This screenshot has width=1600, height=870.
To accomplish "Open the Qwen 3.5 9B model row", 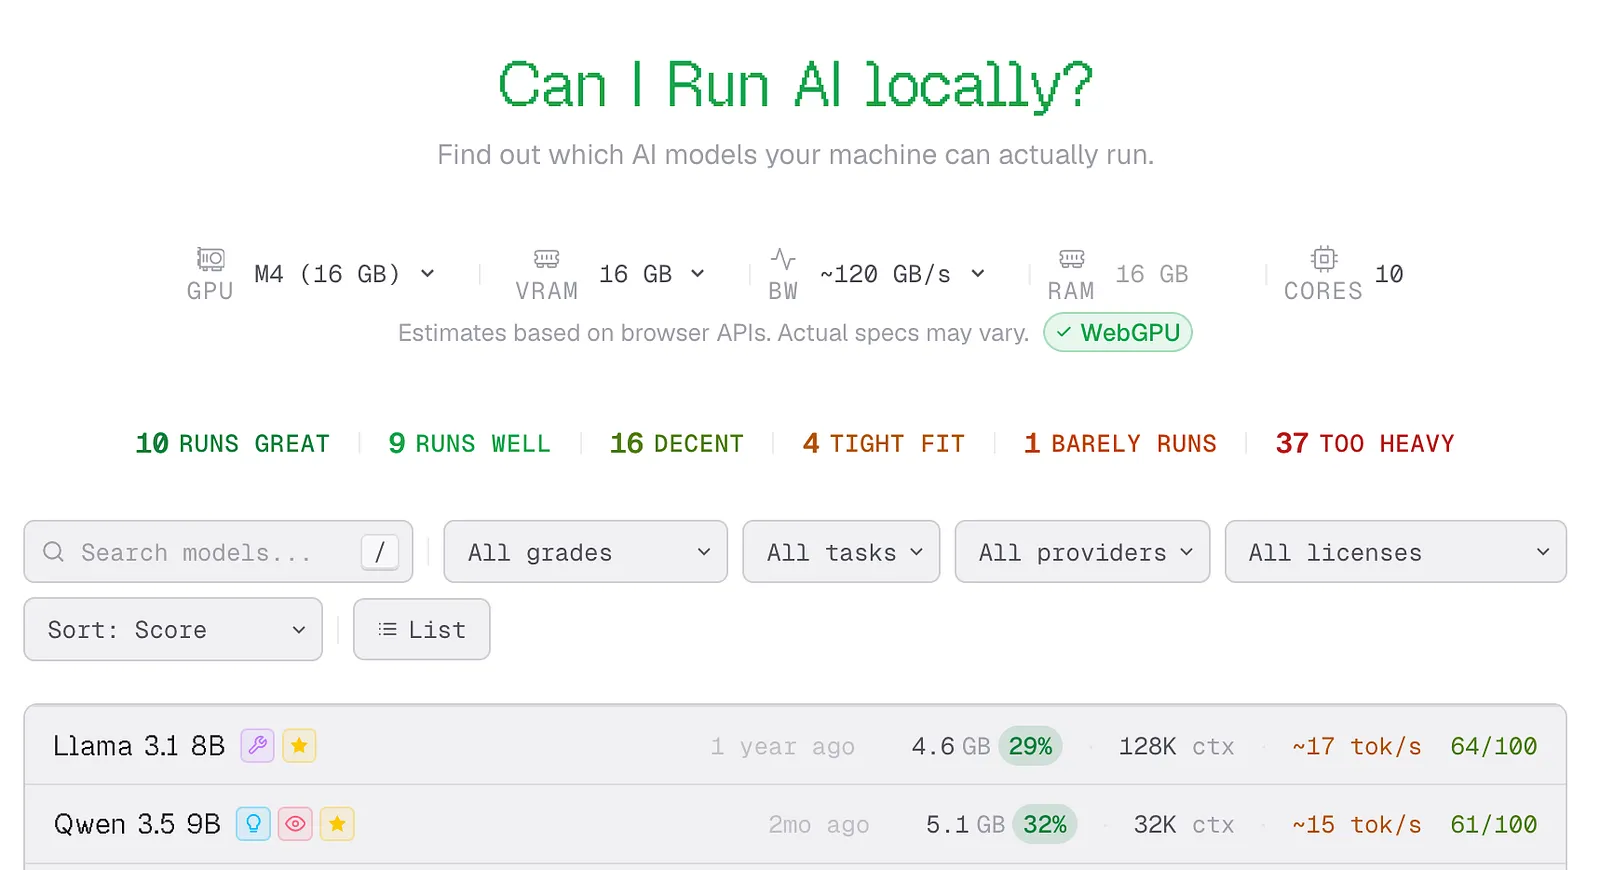I will point(795,824).
